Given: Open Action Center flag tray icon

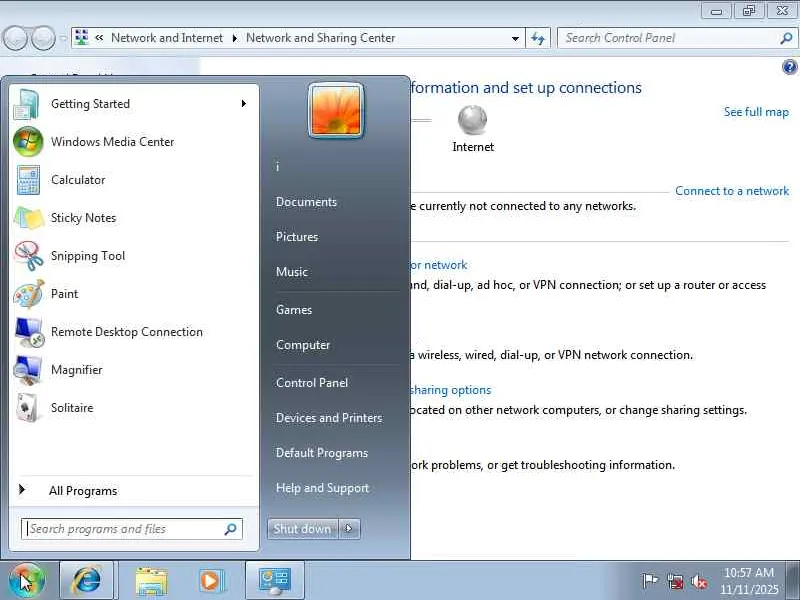Looking at the screenshot, I should pyautogui.click(x=649, y=581).
